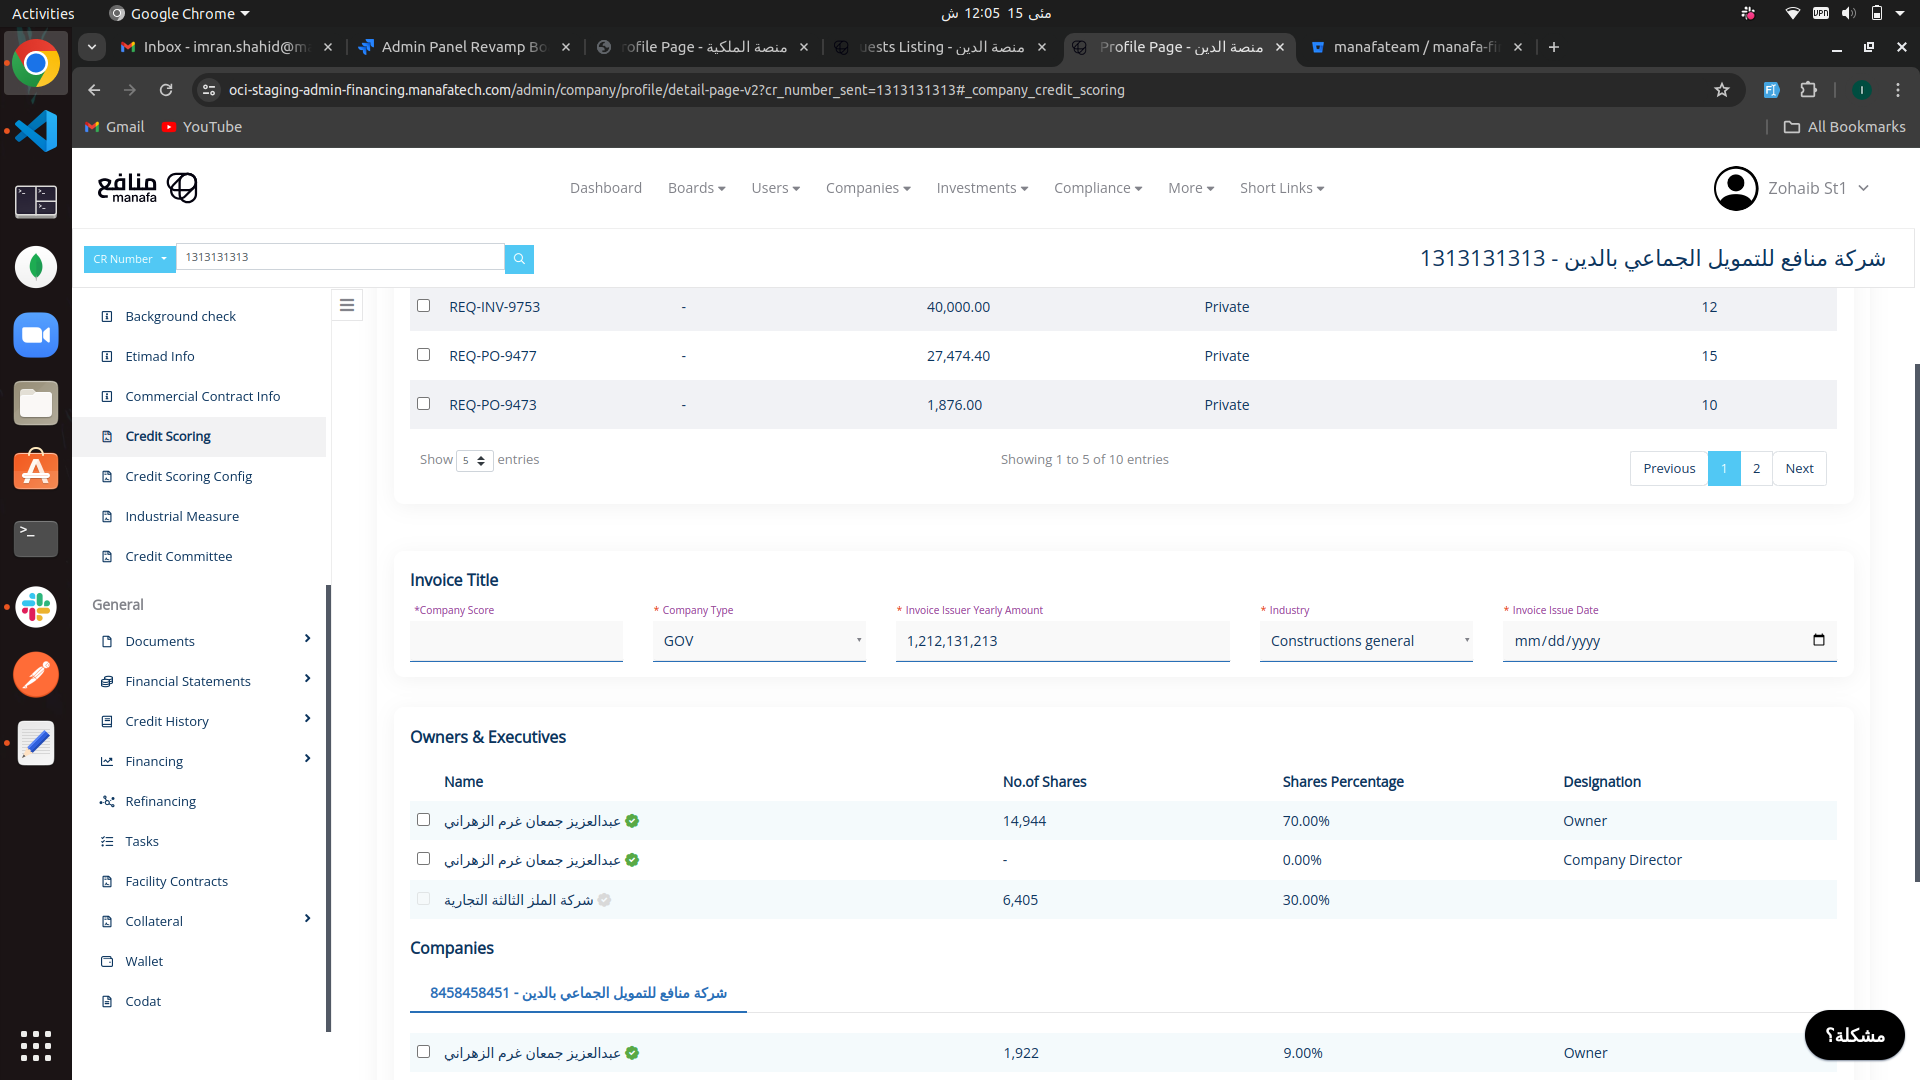Open Zoom from the dock
Viewport: 1920px width, 1080px height.
point(36,335)
